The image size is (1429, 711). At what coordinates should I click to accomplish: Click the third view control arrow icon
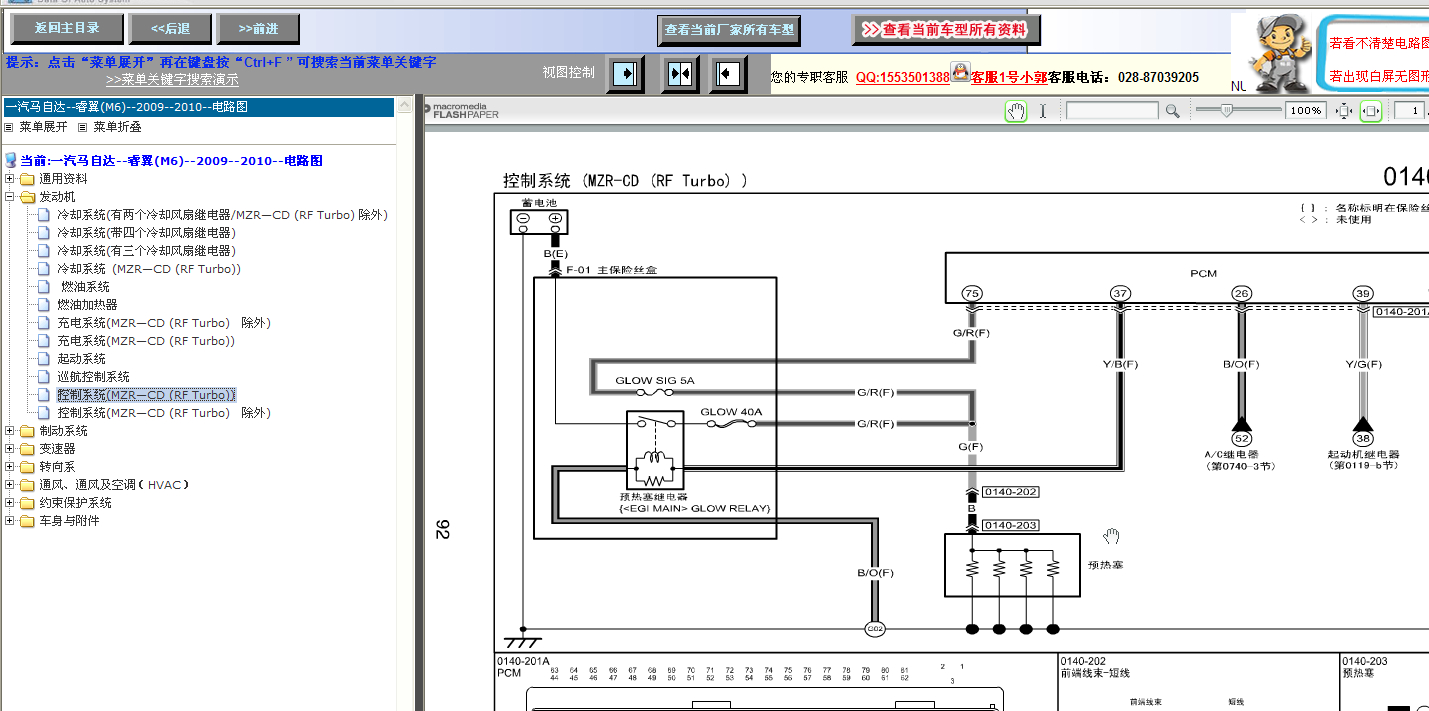(x=729, y=74)
